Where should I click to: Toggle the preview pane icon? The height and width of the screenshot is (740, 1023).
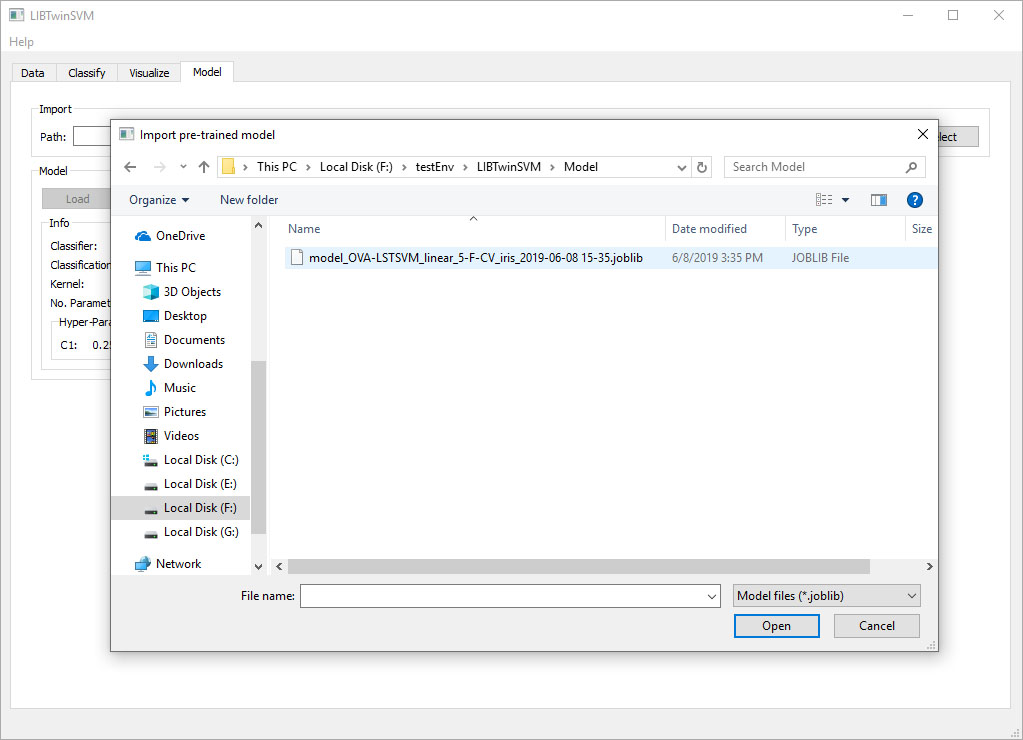pos(878,200)
